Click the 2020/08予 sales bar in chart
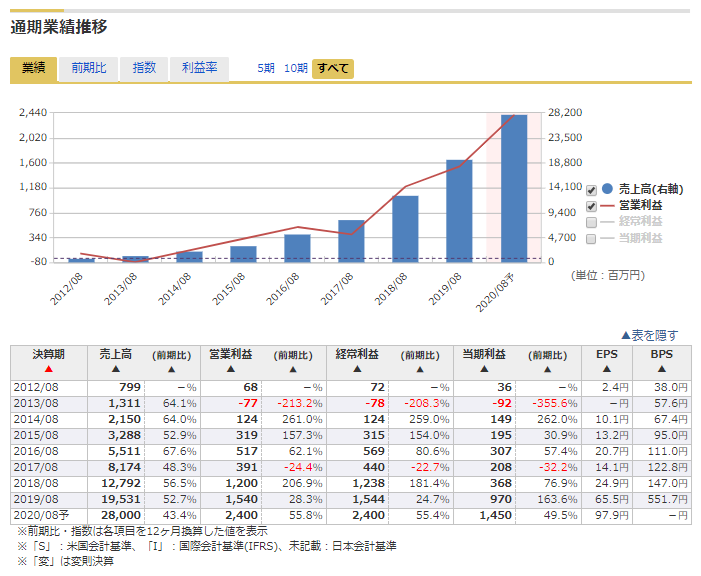701x576 pixels. [x=513, y=188]
